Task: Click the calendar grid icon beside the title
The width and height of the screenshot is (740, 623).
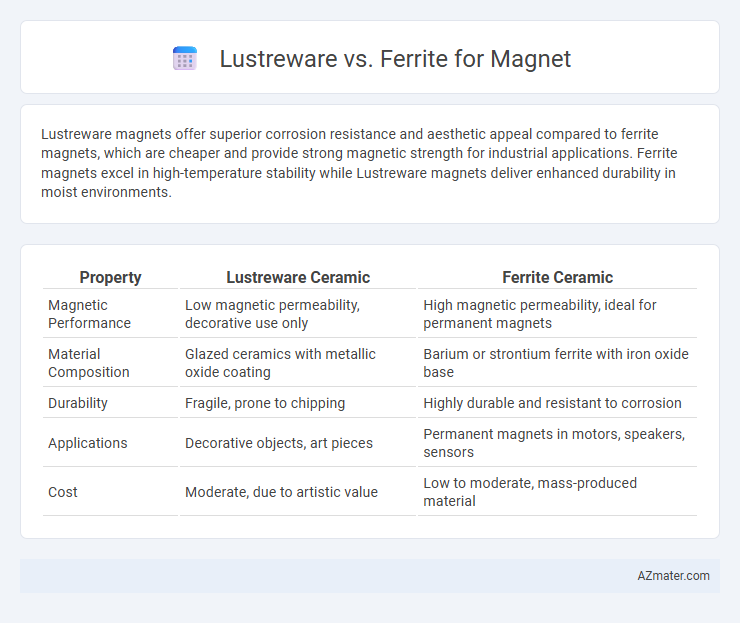Action: pos(185,59)
